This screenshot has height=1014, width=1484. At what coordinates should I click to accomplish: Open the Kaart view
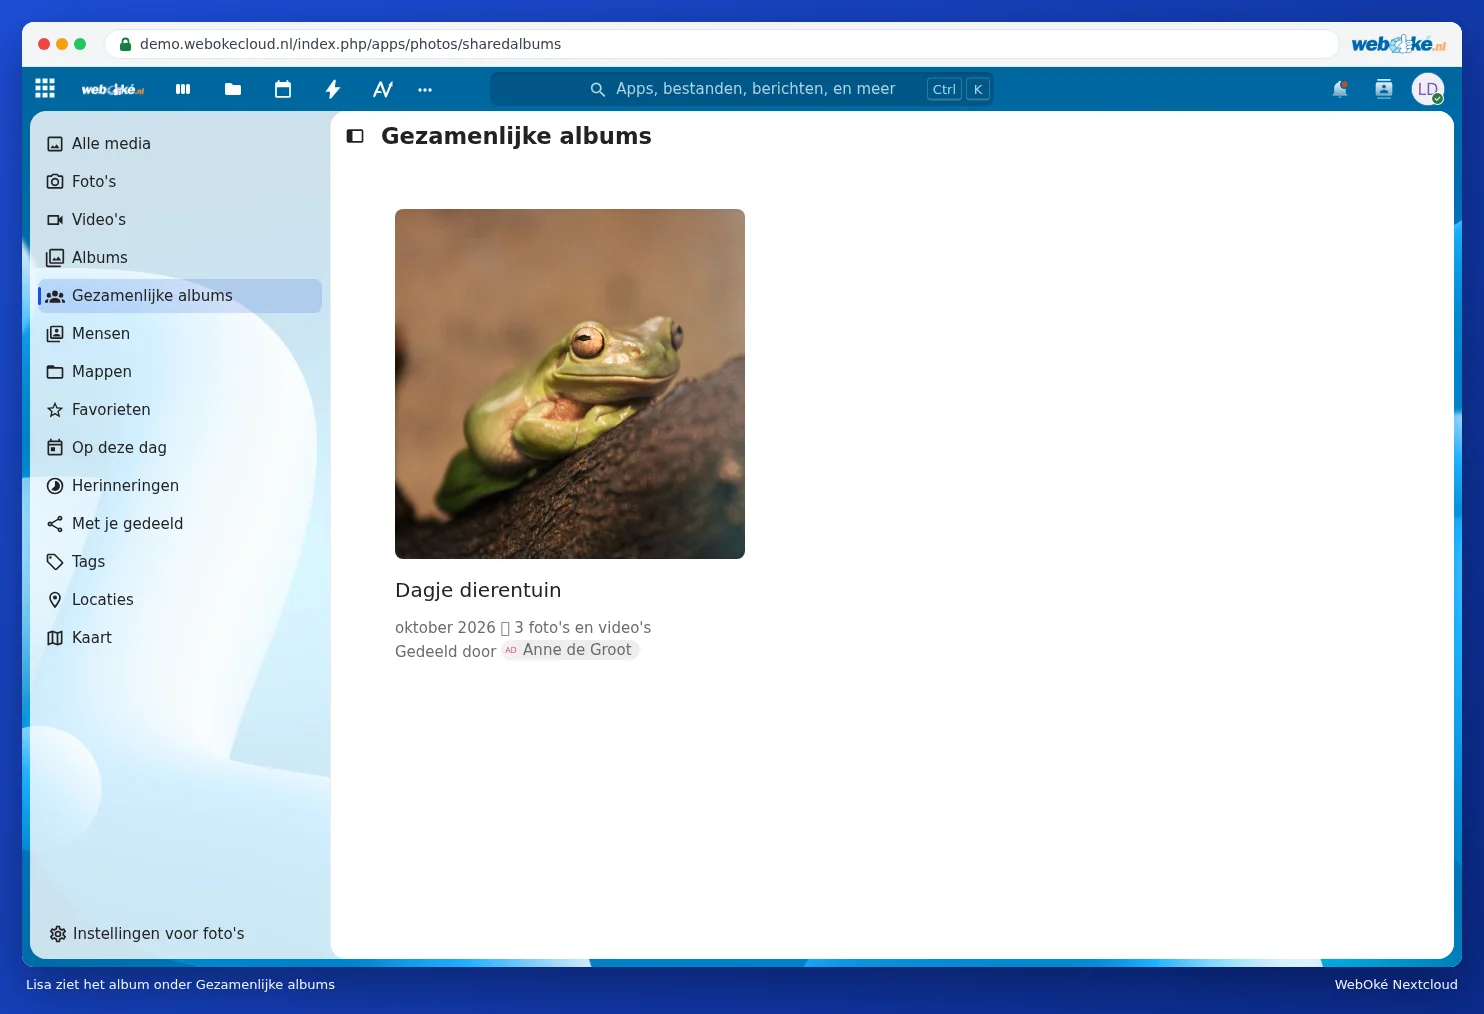pos(180,638)
